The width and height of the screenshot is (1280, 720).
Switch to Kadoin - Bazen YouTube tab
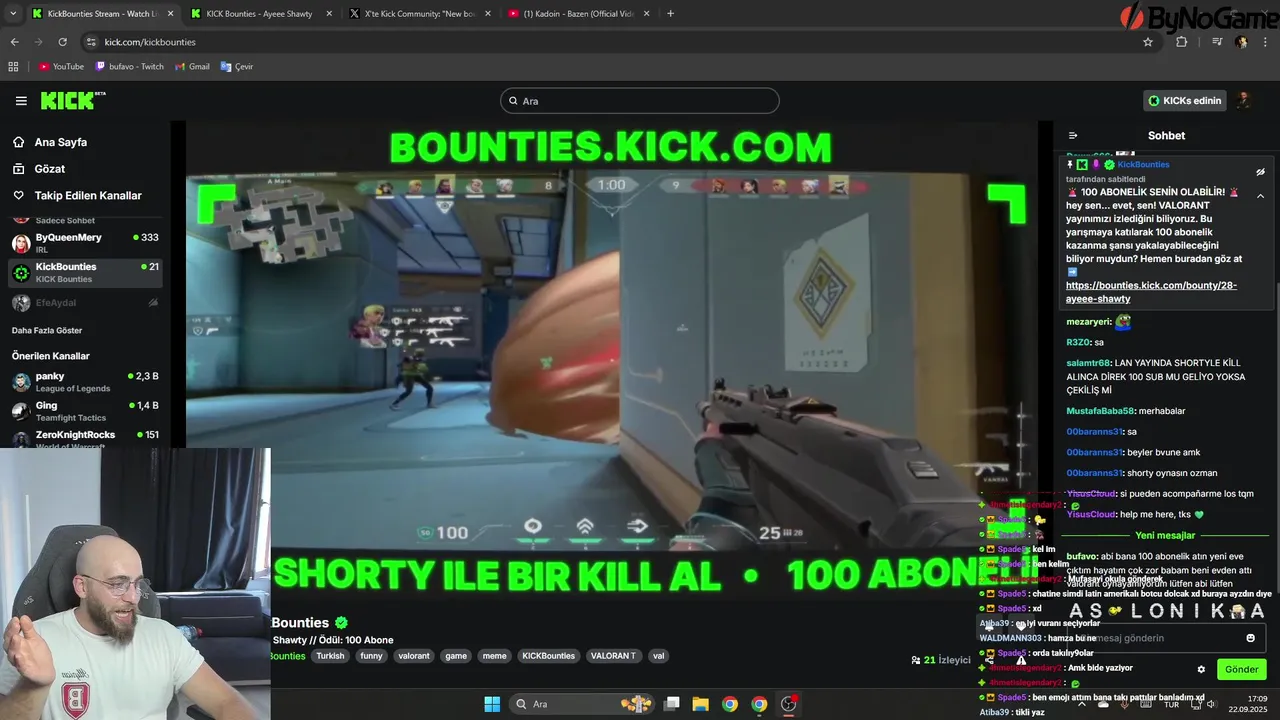pyautogui.click(x=578, y=14)
